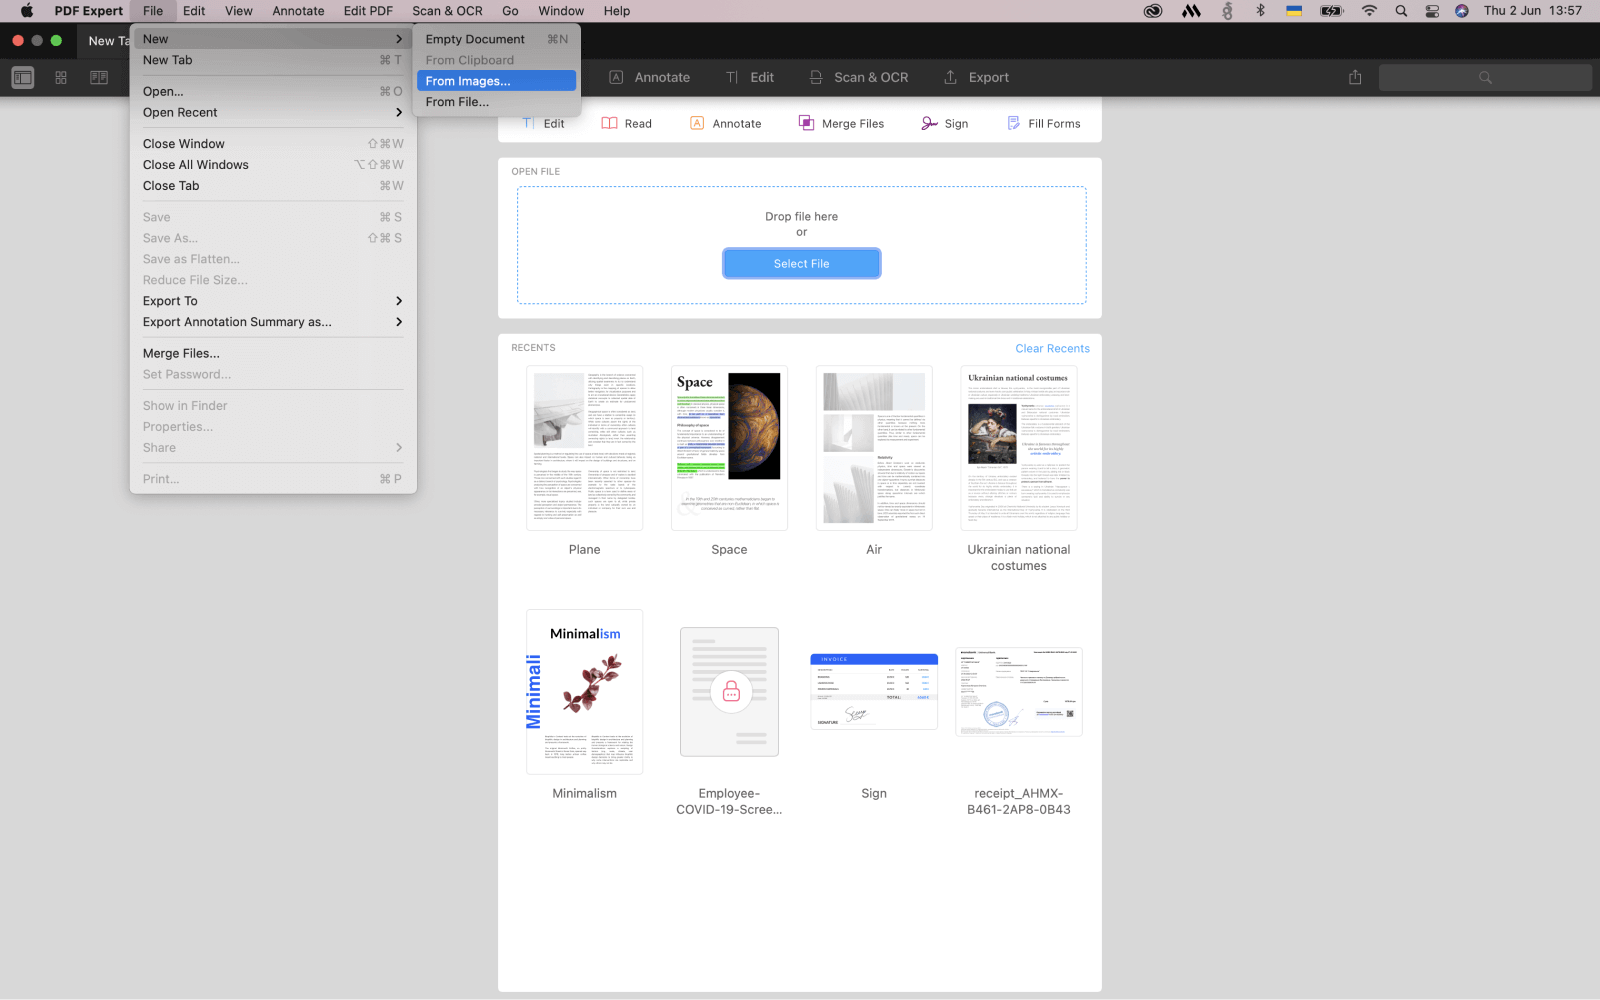Click inside the search field

(x=1486, y=76)
